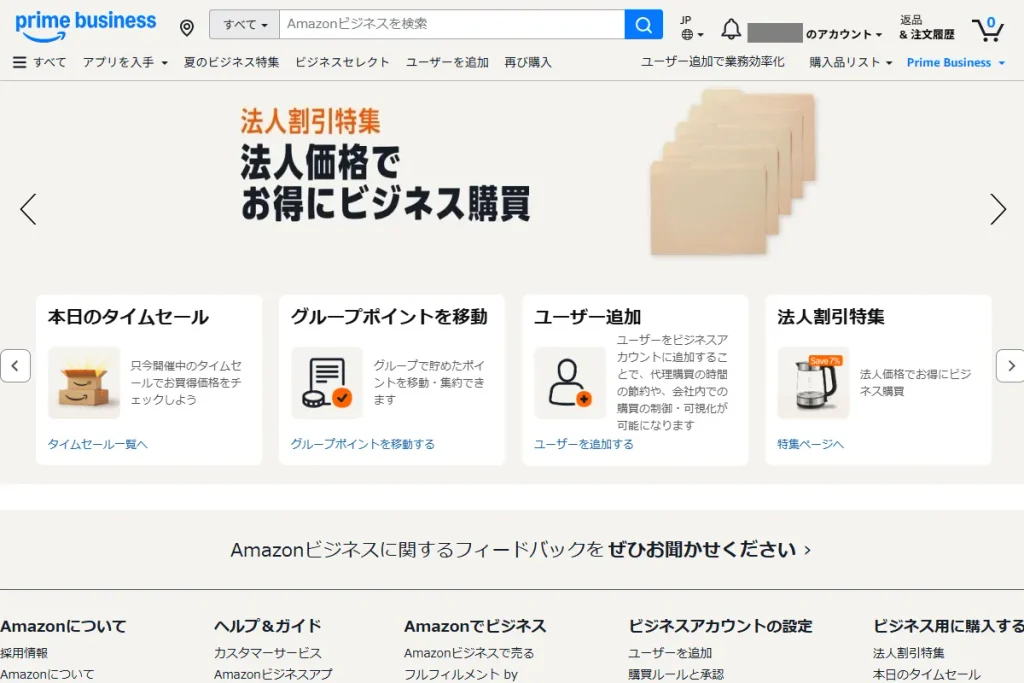Viewport: 1024px width, 683px height.
Task: Click the electric kettle product image
Action: (813, 383)
